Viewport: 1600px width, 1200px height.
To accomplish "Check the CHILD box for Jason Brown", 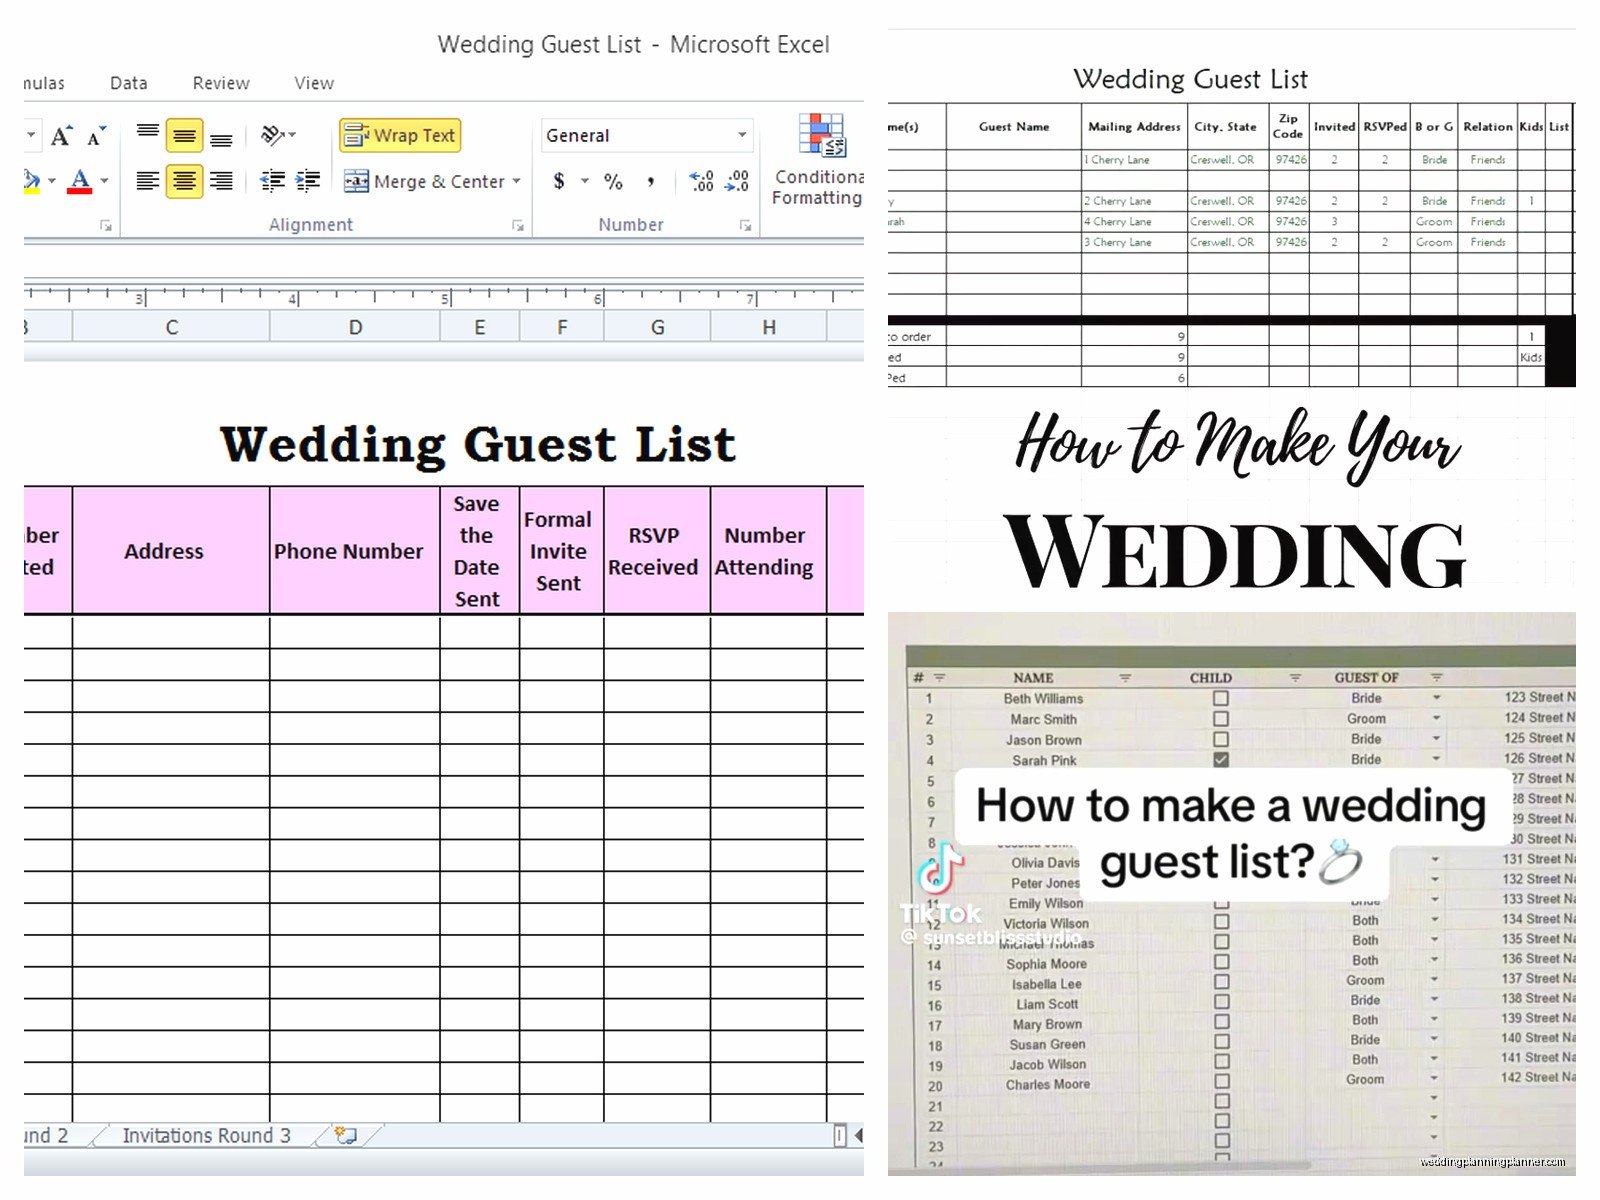I will click(x=1221, y=739).
